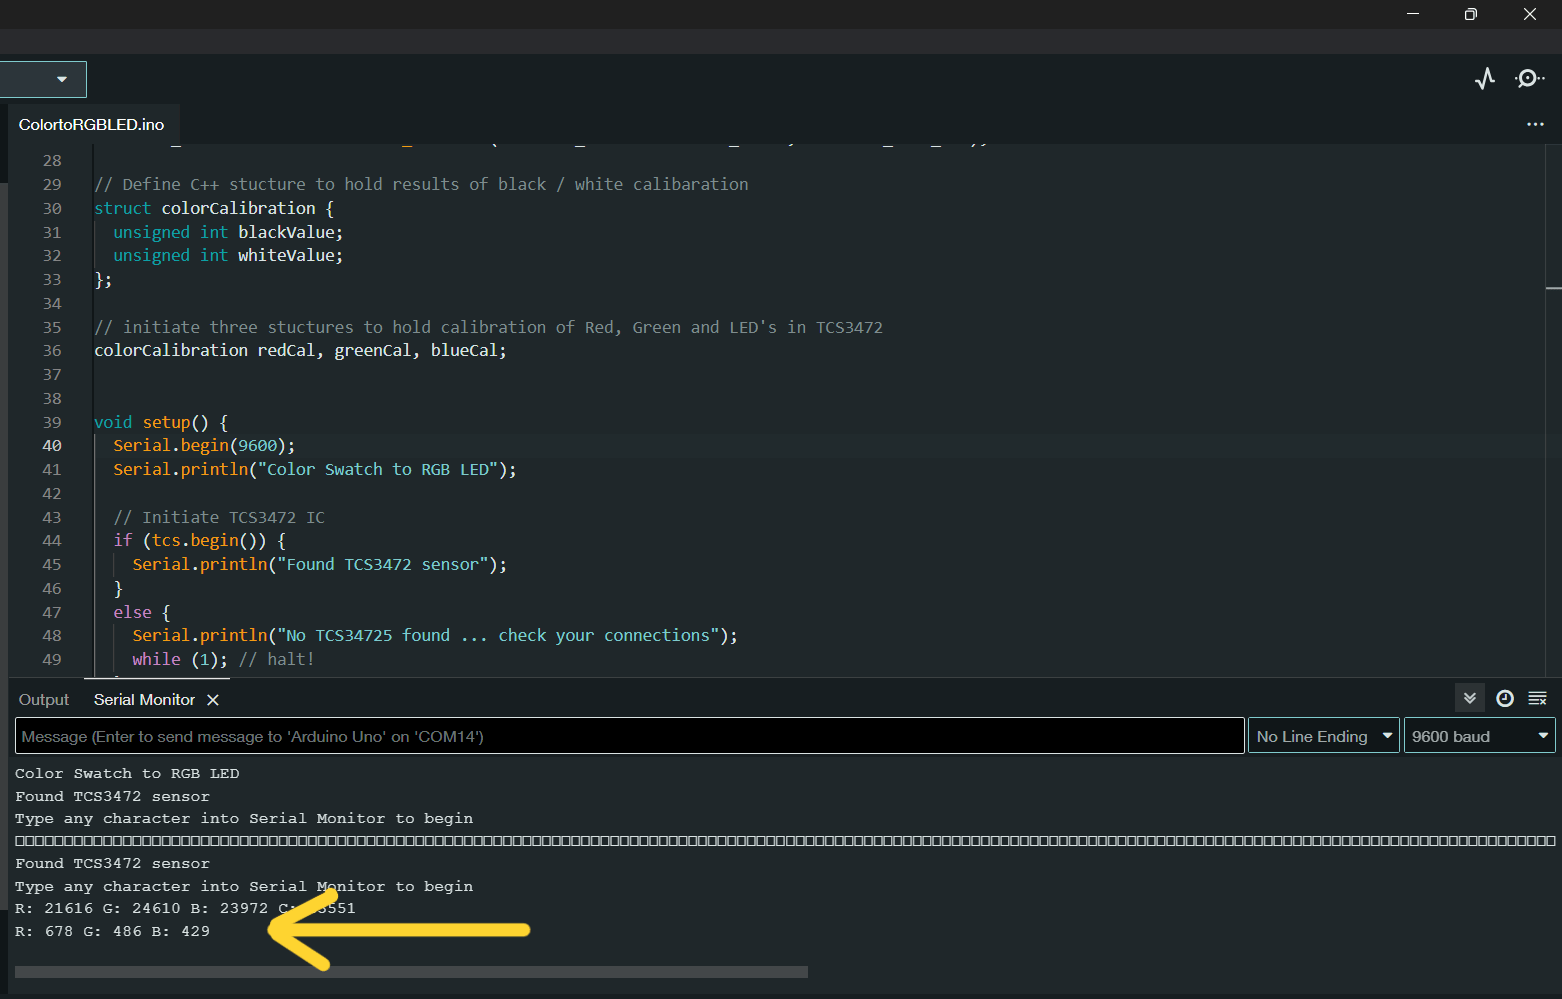Click the 'while (1); // halt!' line
Screen dimensions: 1562x999
click(223, 660)
